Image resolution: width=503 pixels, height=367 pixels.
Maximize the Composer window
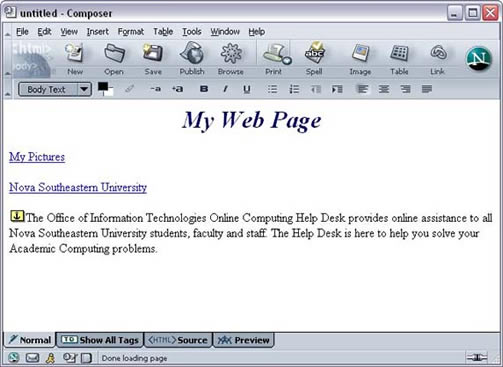click(x=473, y=13)
